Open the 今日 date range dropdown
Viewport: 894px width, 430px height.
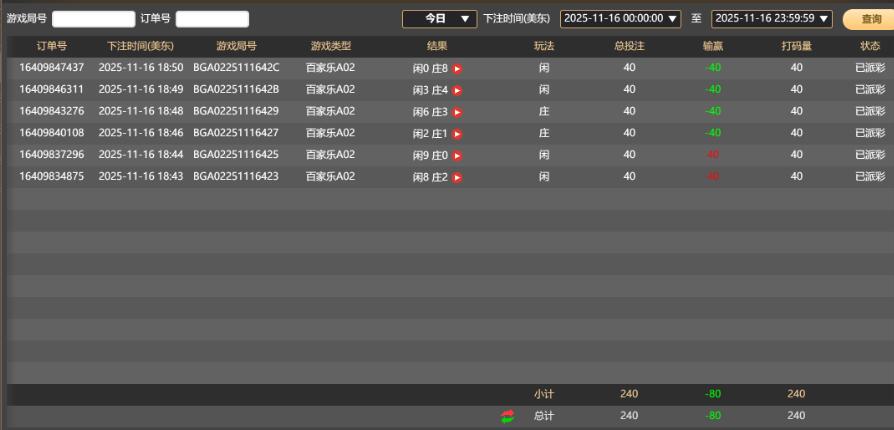coord(439,19)
